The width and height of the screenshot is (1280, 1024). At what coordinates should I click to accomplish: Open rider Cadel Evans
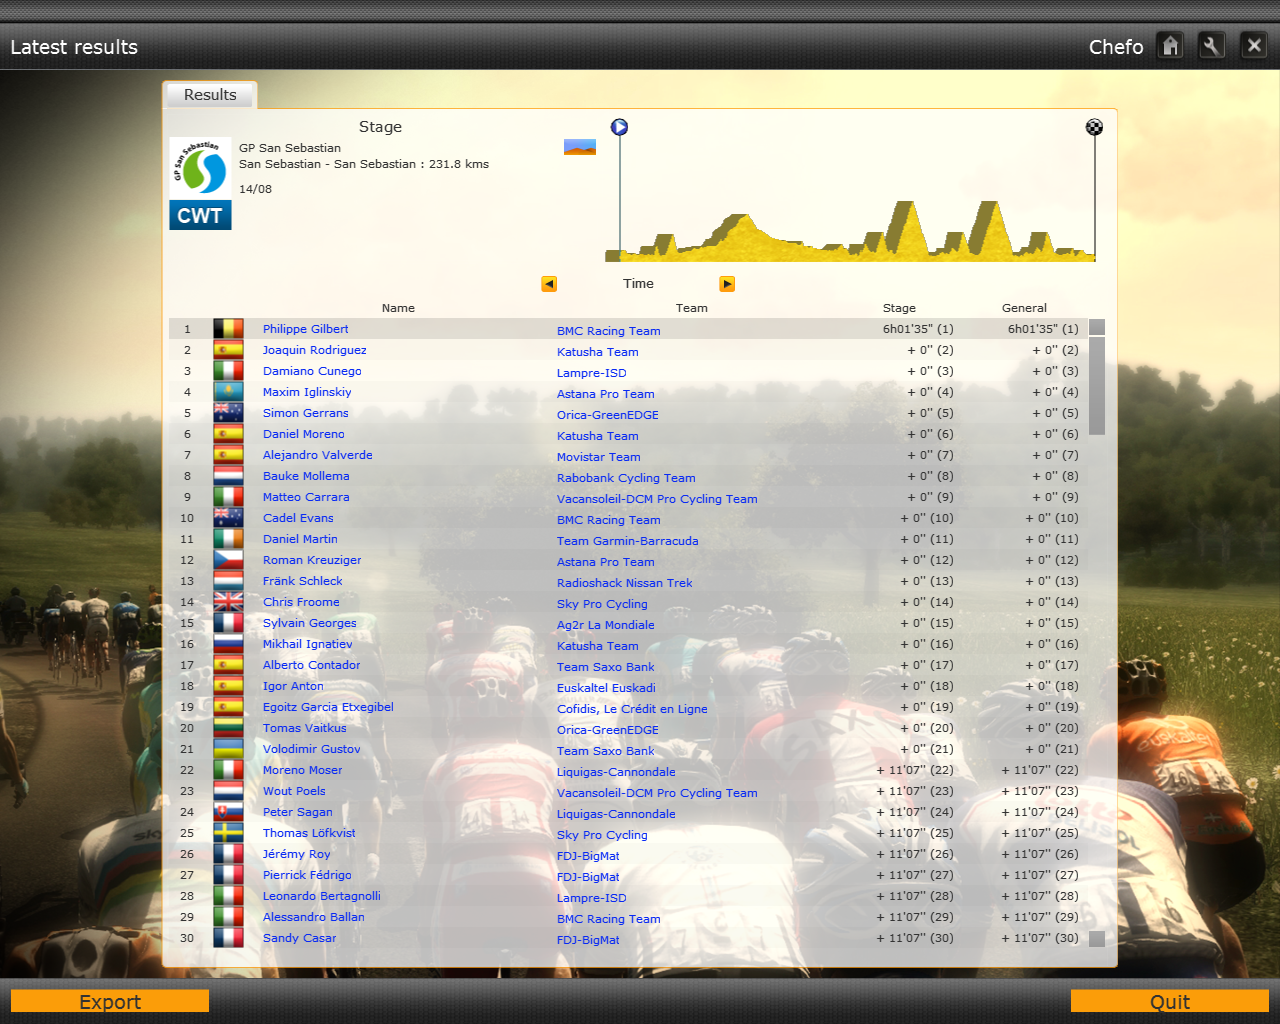click(298, 518)
